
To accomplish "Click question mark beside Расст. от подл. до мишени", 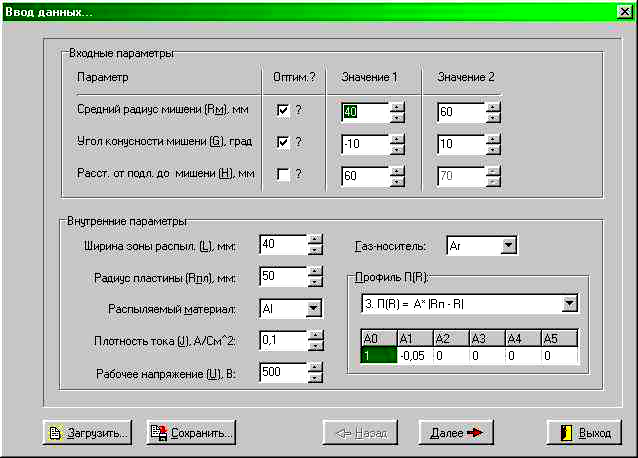I will coord(299,174).
